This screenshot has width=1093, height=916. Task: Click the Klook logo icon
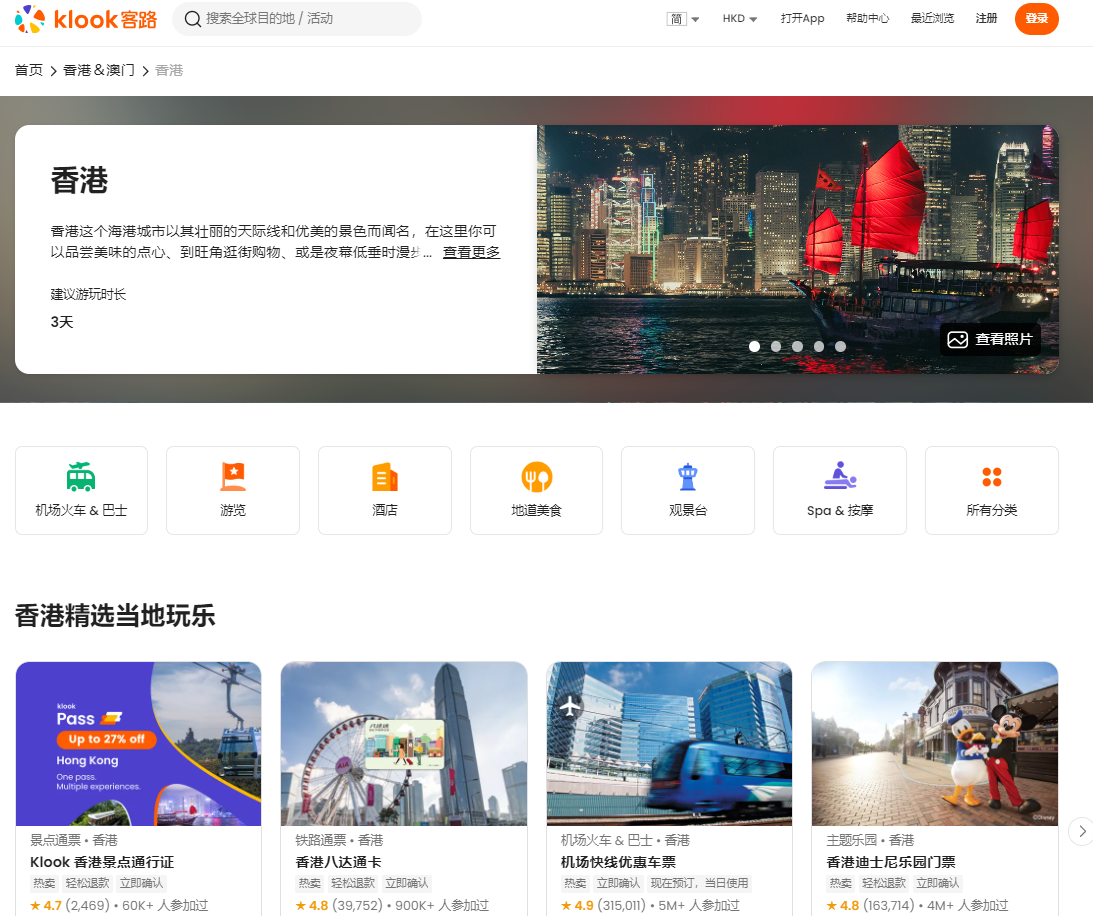point(30,19)
